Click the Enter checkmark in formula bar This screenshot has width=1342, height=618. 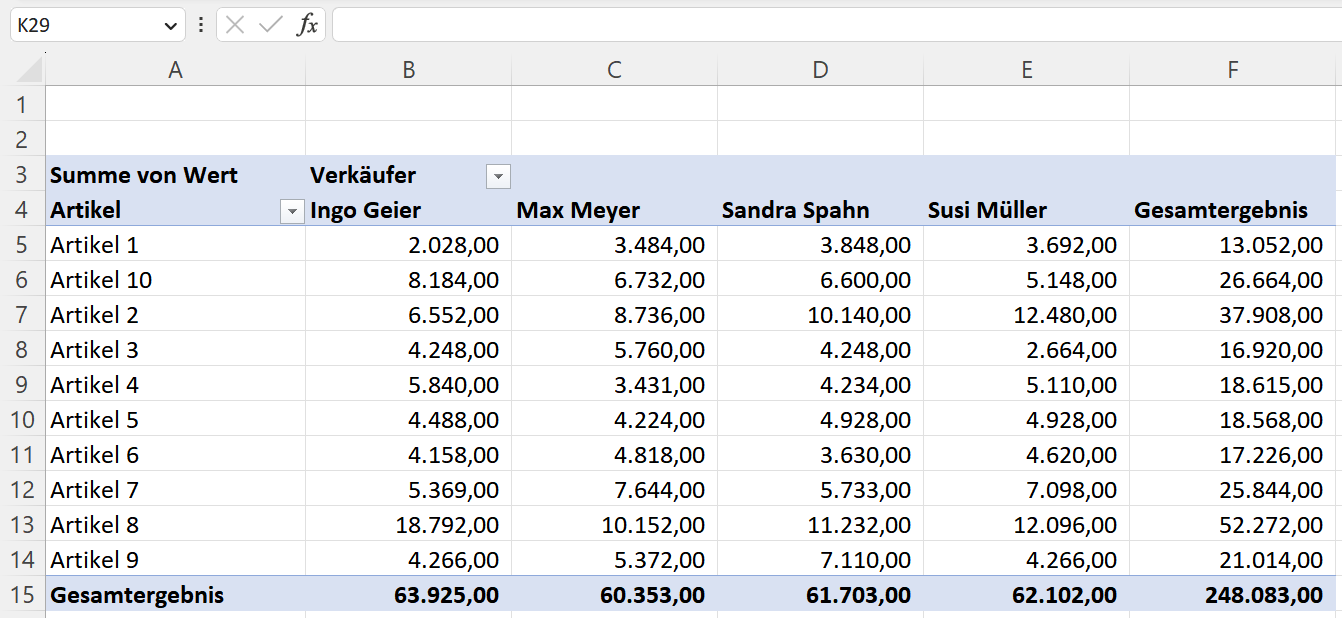click(270, 26)
